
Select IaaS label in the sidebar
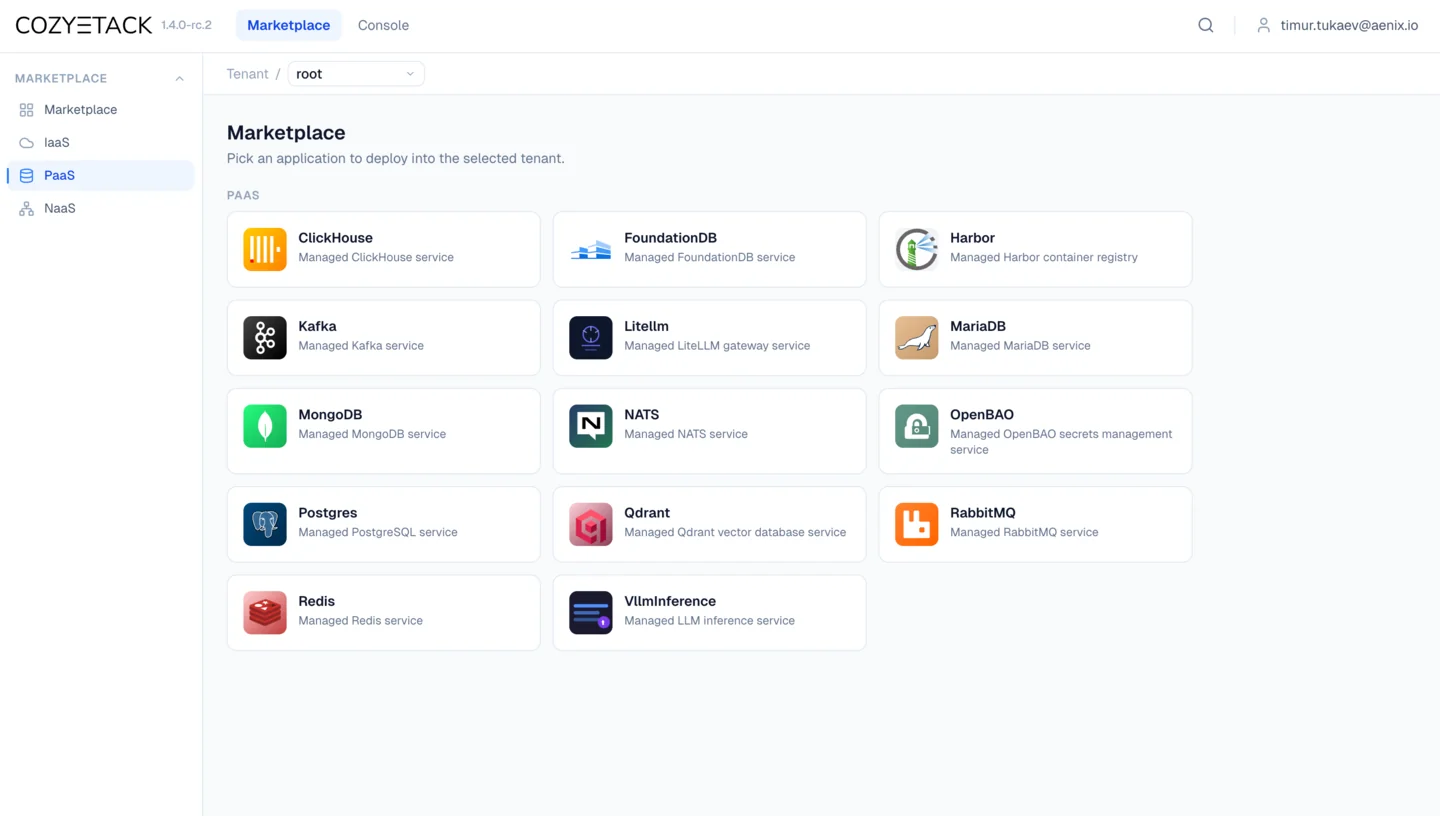click(57, 143)
